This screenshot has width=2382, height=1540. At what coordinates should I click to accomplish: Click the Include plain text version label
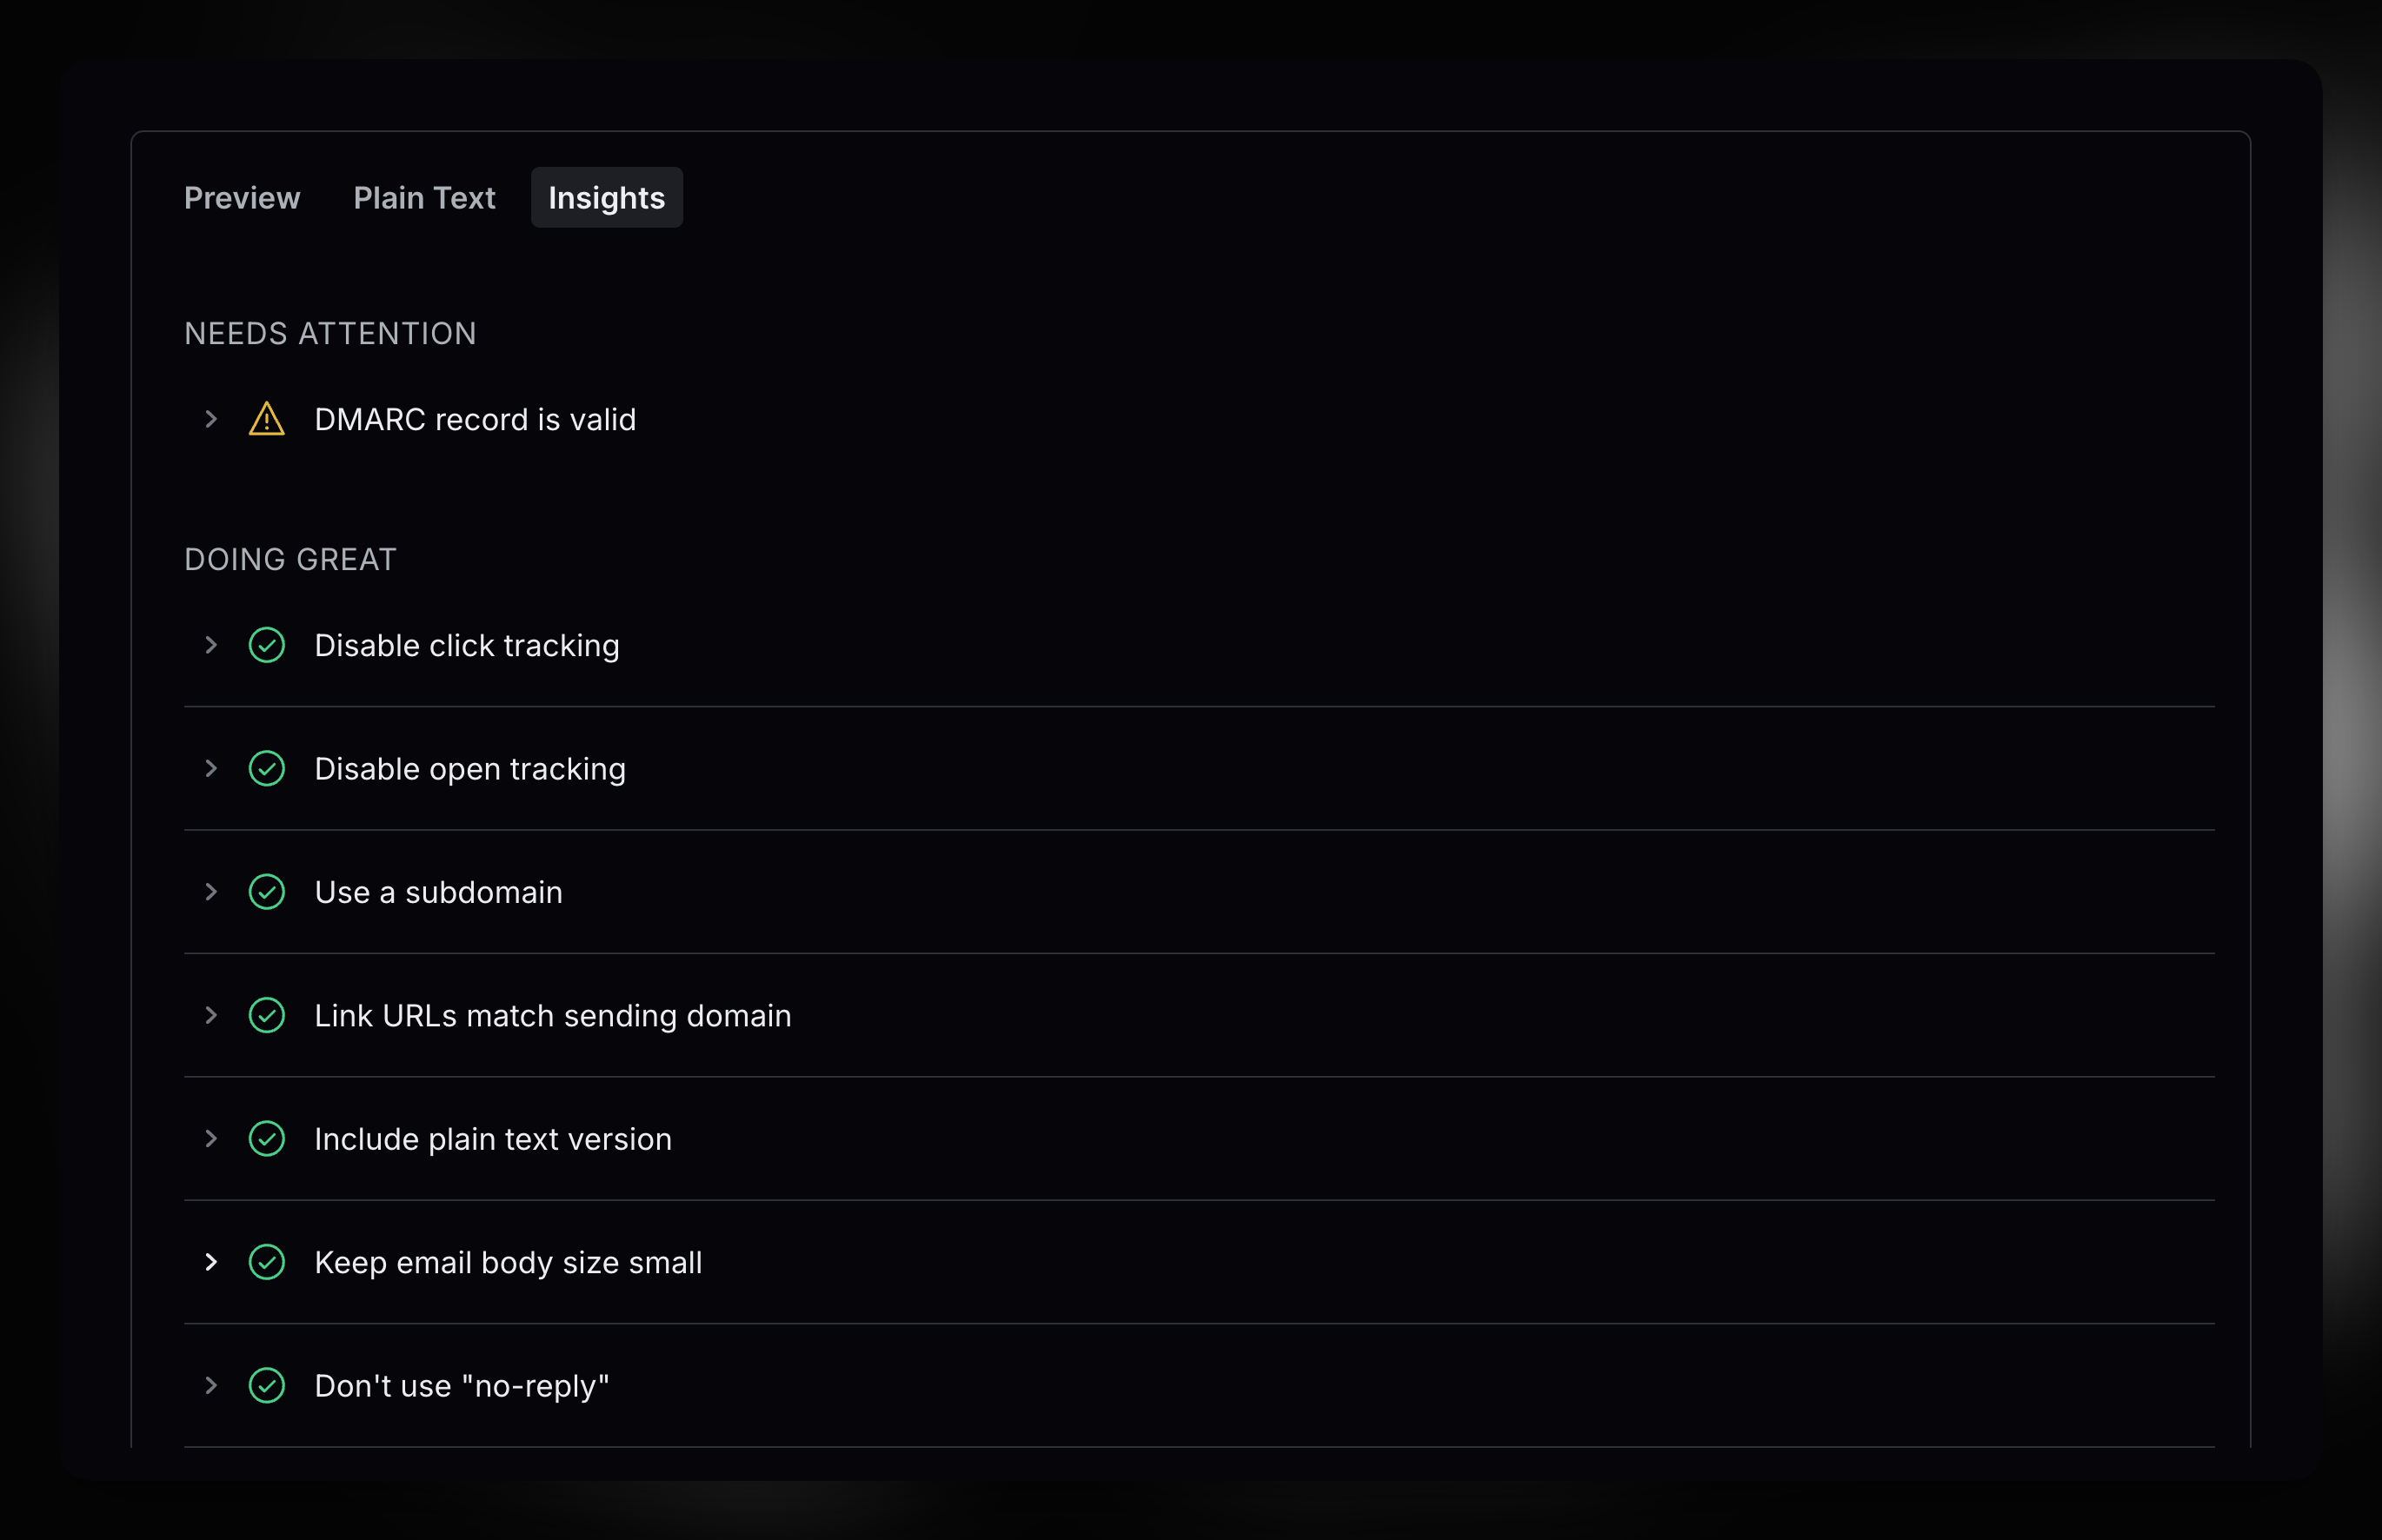pyautogui.click(x=493, y=1139)
